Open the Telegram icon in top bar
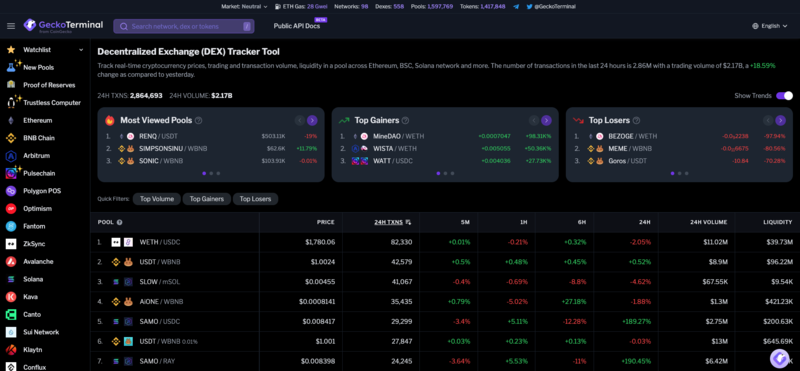The image size is (800, 371). pyautogui.click(x=516, y=7)
